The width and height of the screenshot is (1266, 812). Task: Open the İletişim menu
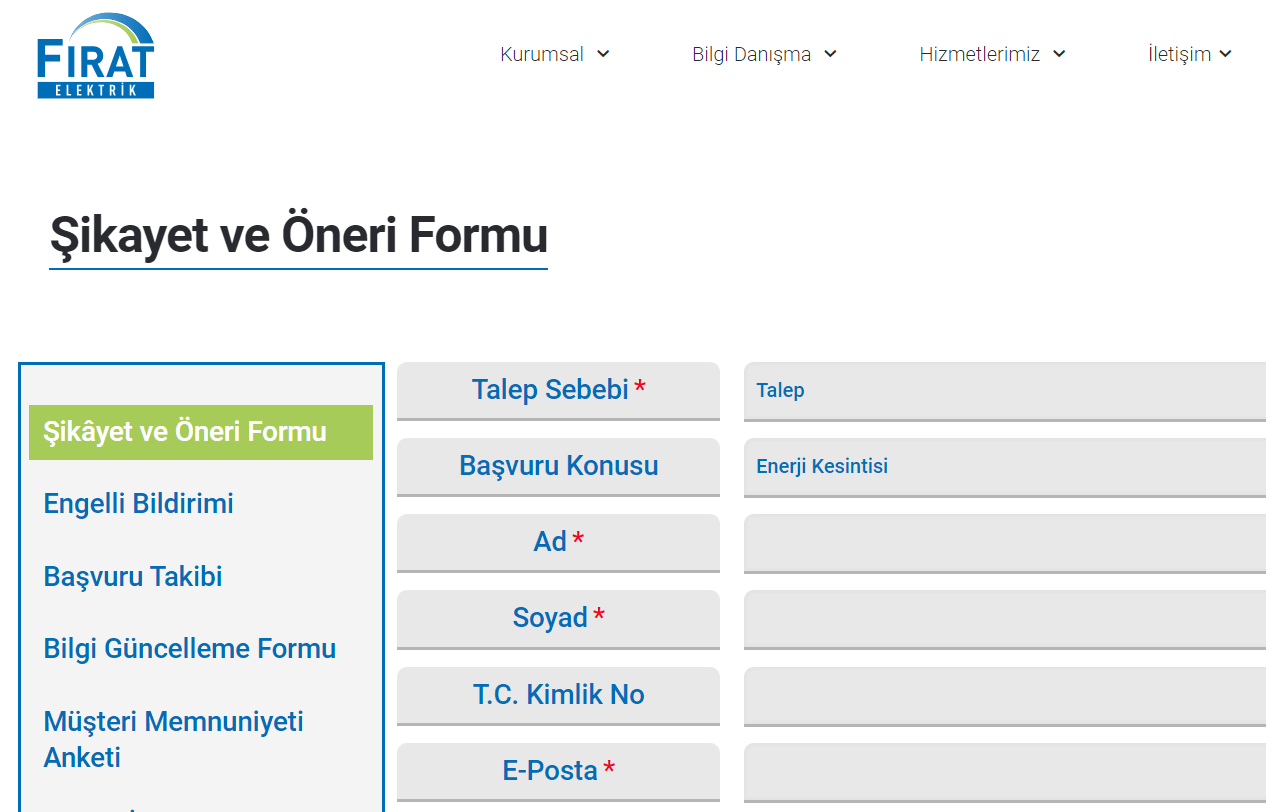[x=1179, y=54]
